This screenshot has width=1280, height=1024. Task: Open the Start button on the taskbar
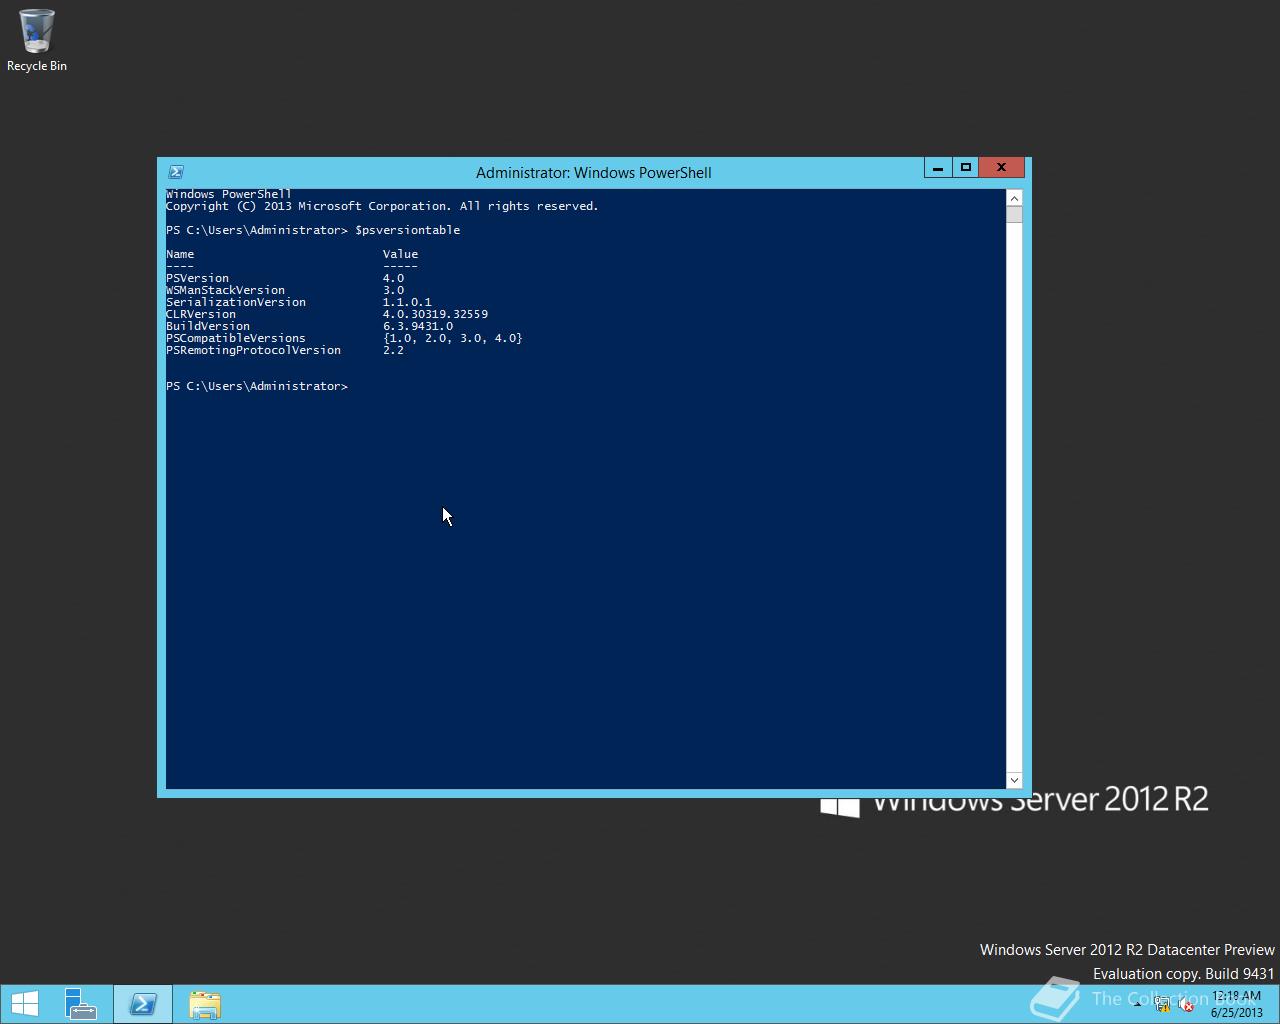pyautogui.click(x=25, y=1004)
